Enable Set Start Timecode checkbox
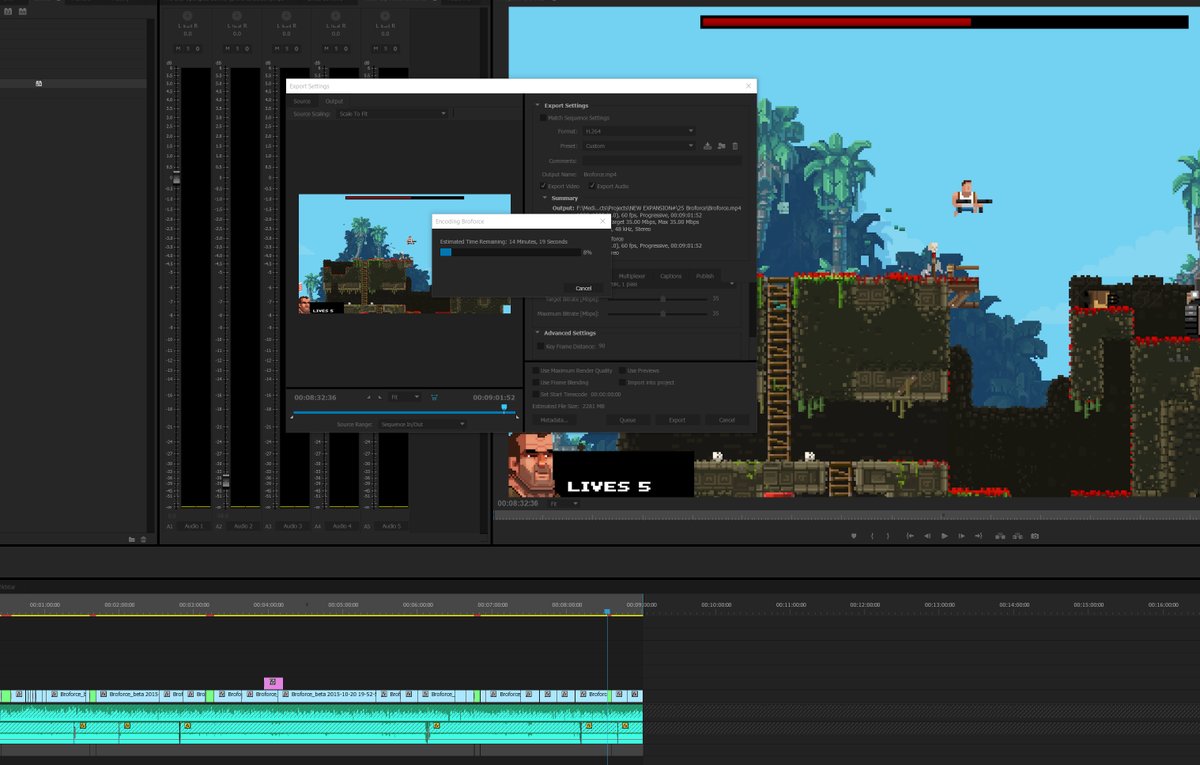 tap(535, 394)
